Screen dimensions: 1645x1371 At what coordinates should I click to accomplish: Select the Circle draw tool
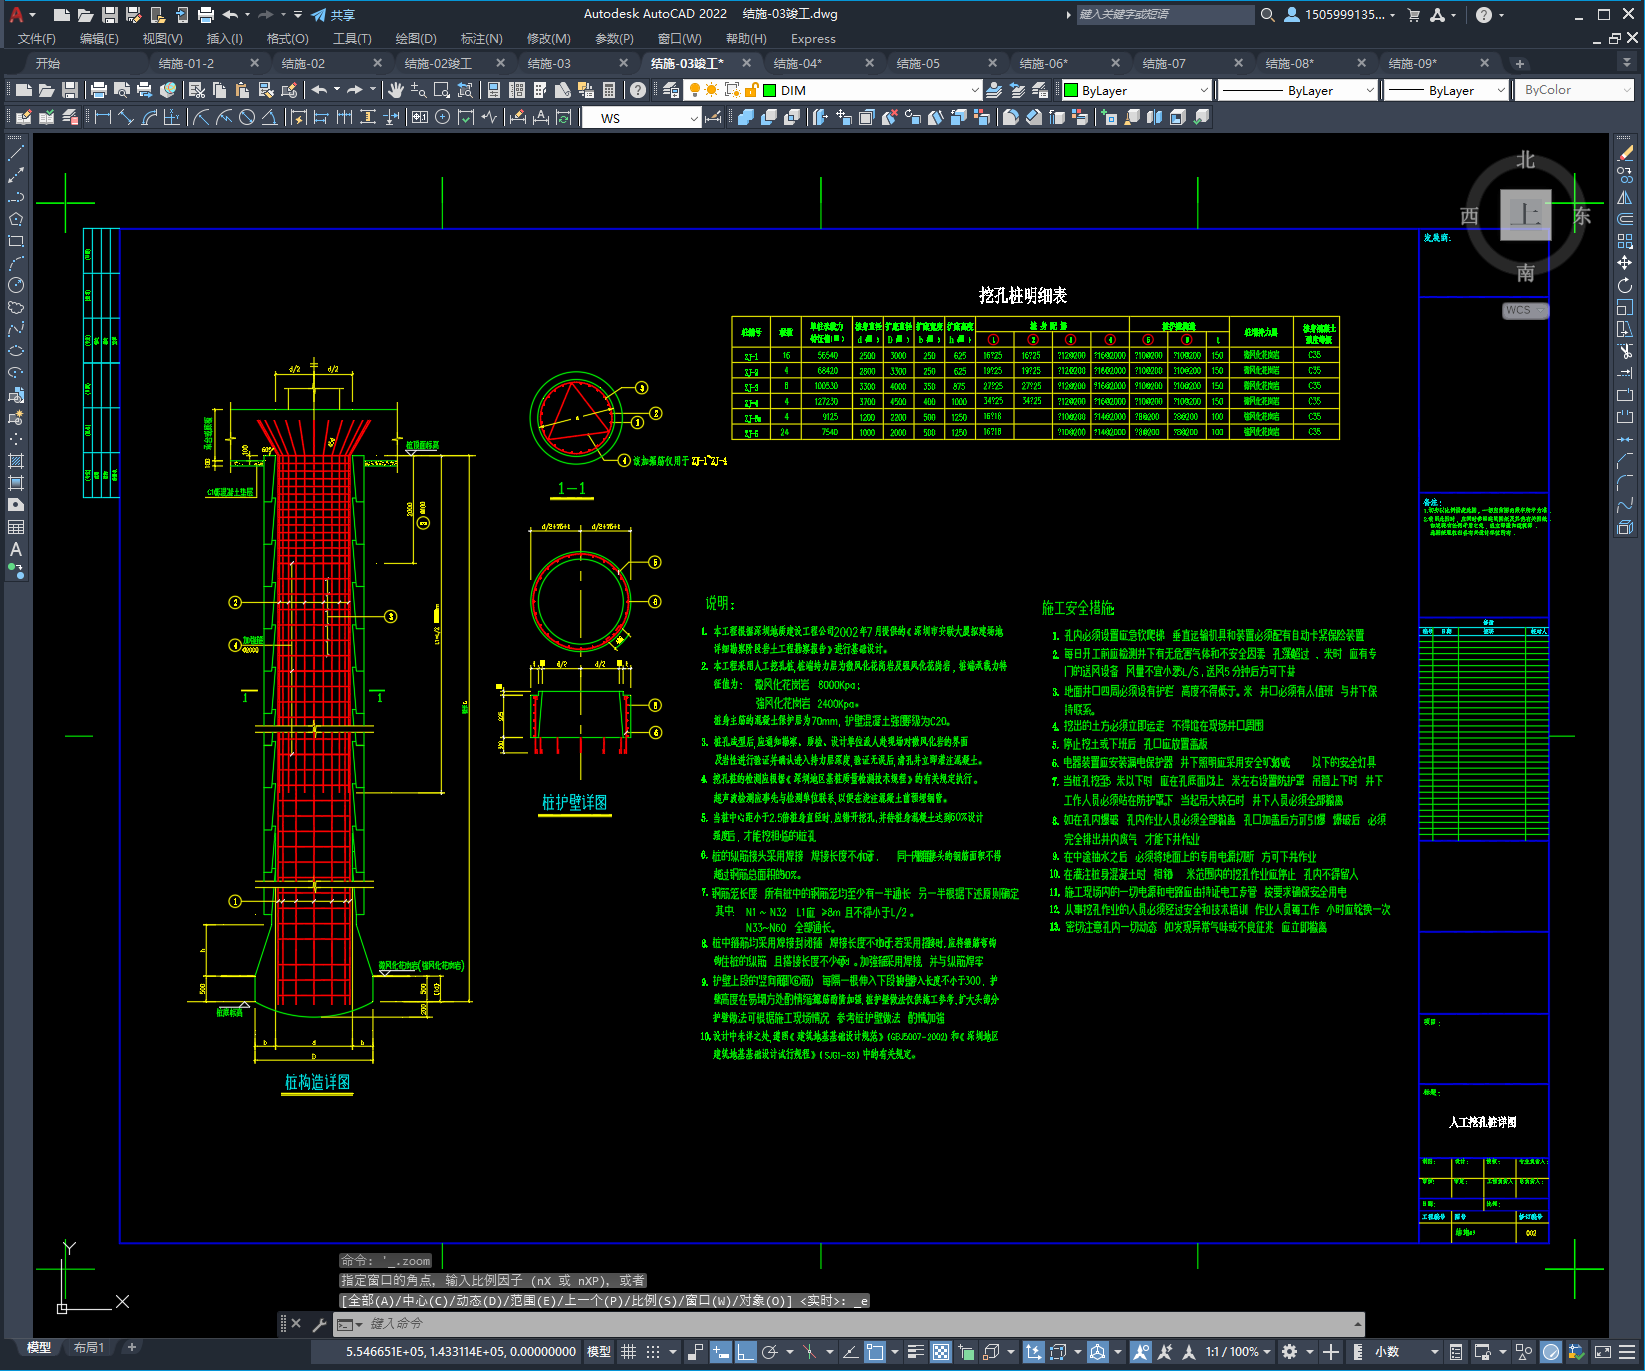point(16,285)
